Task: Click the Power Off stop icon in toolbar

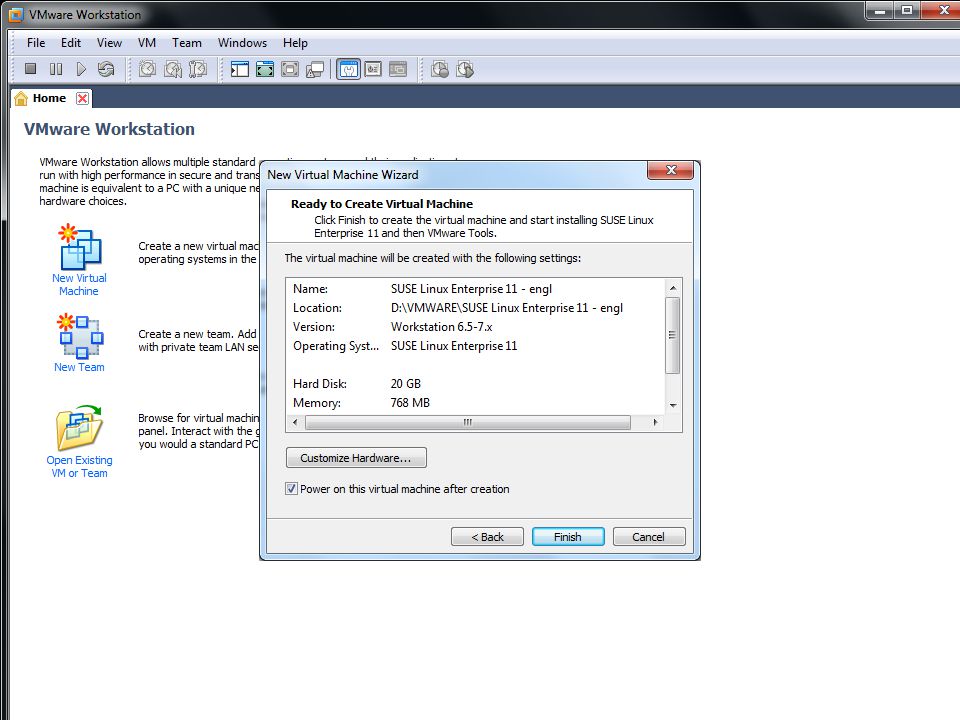Action: coord(30,69)
